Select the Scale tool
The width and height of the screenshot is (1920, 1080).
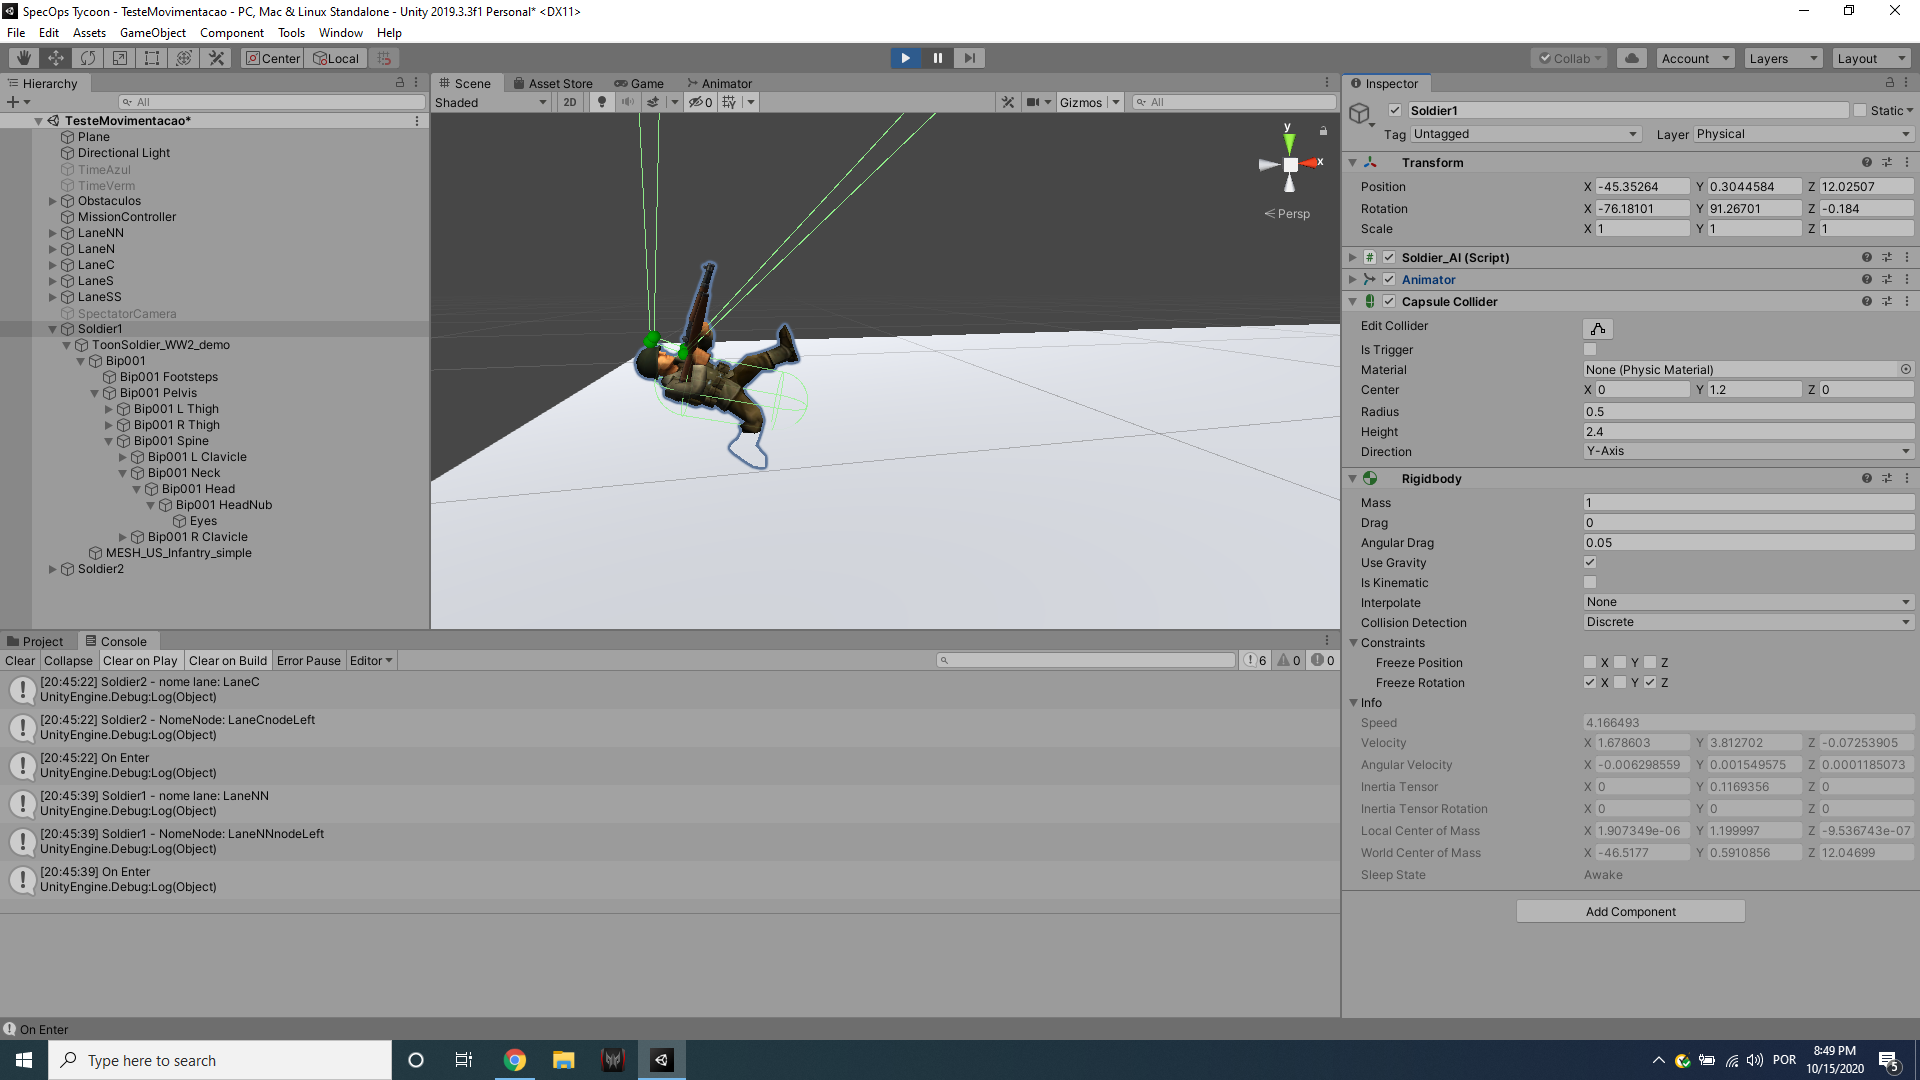[x=119, y=57]
